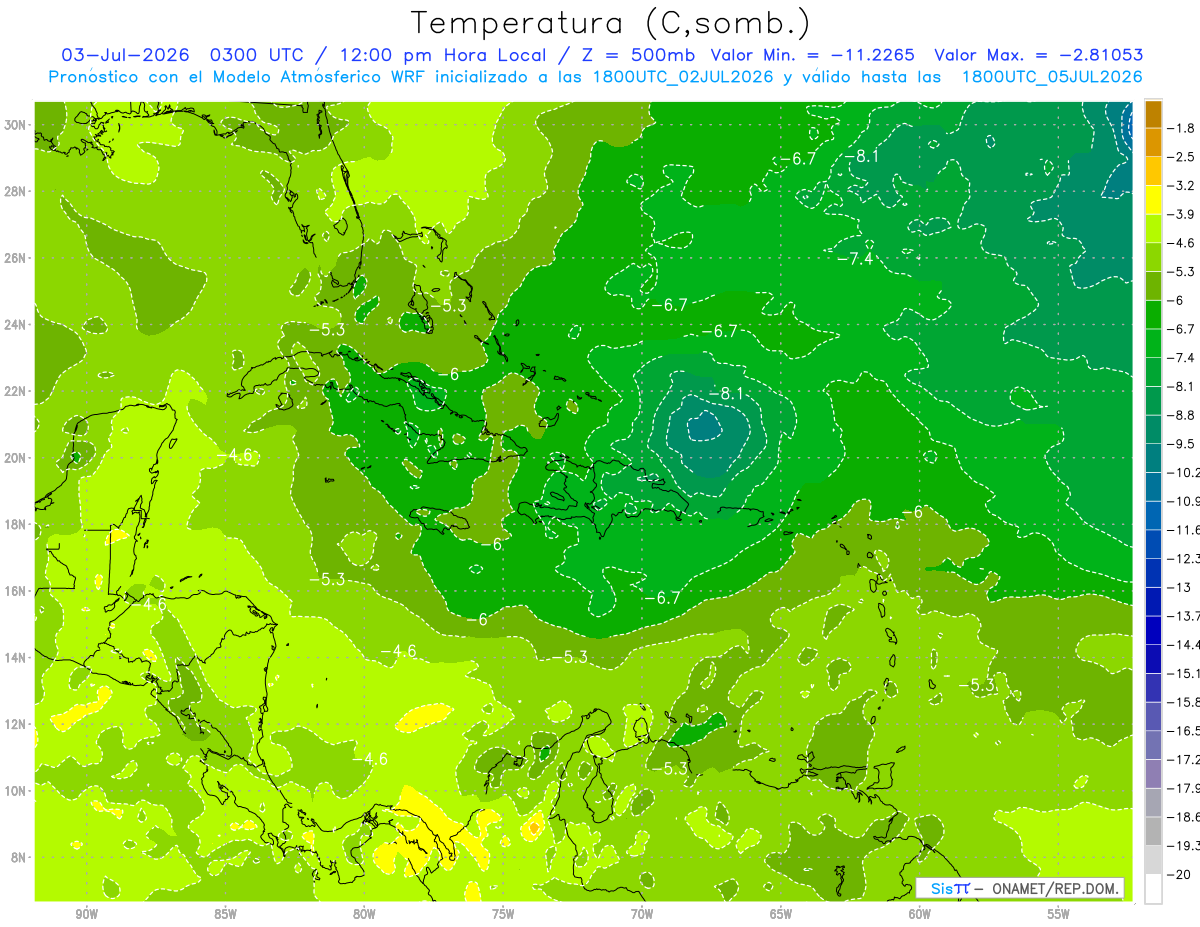Click the 18N latitude axis label
1200x927 pixels.
pos(16,524)
